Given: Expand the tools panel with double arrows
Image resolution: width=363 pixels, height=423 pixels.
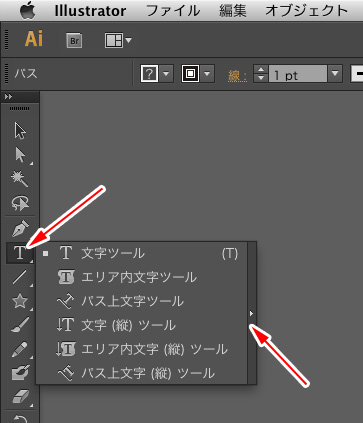Looking at the screenshot, I should click(9, 97).
